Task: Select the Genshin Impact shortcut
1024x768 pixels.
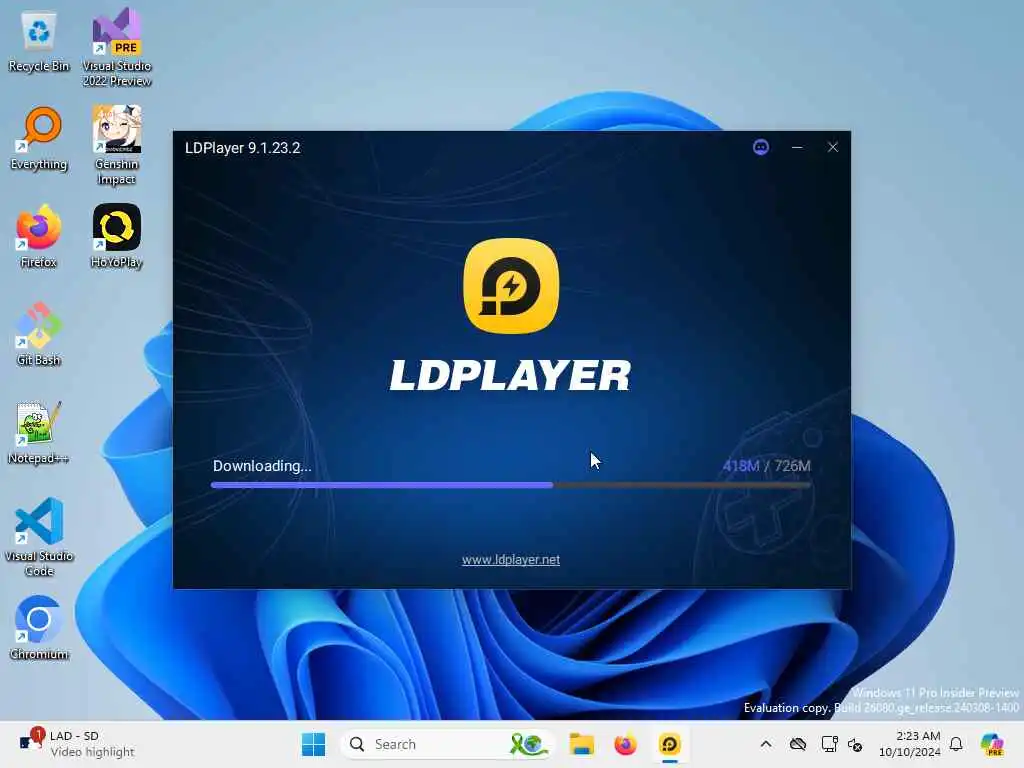Action: point(116,146)
